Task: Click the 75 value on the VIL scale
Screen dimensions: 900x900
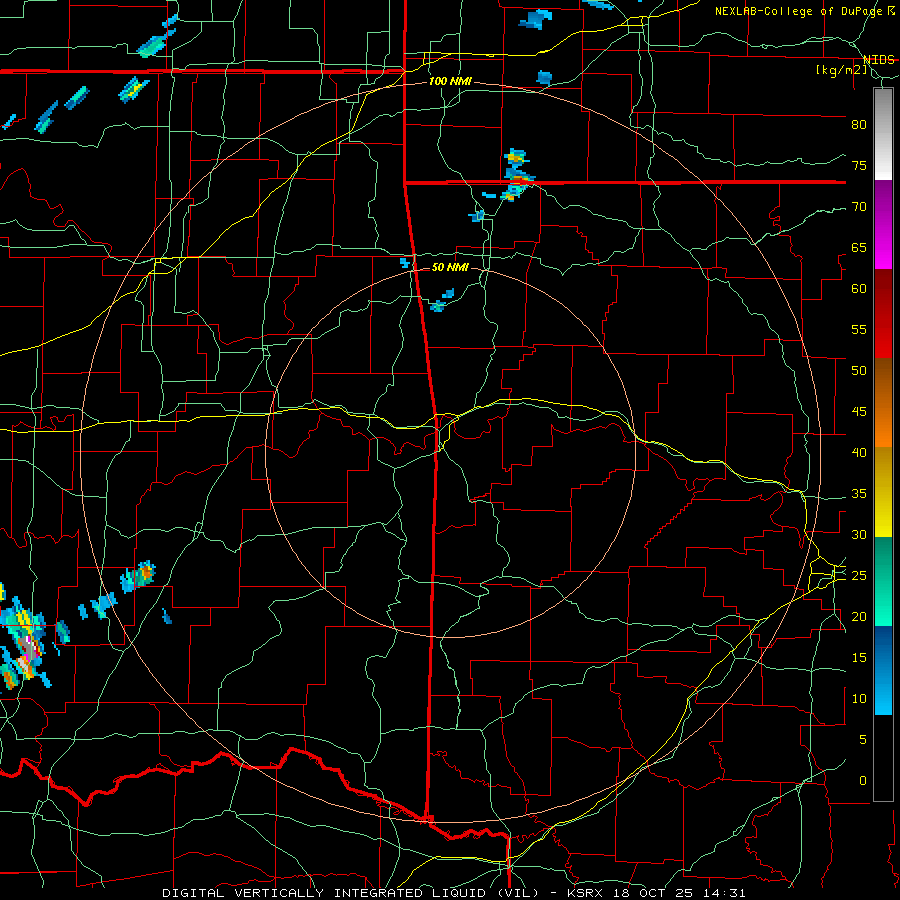Action: (859, 165)
